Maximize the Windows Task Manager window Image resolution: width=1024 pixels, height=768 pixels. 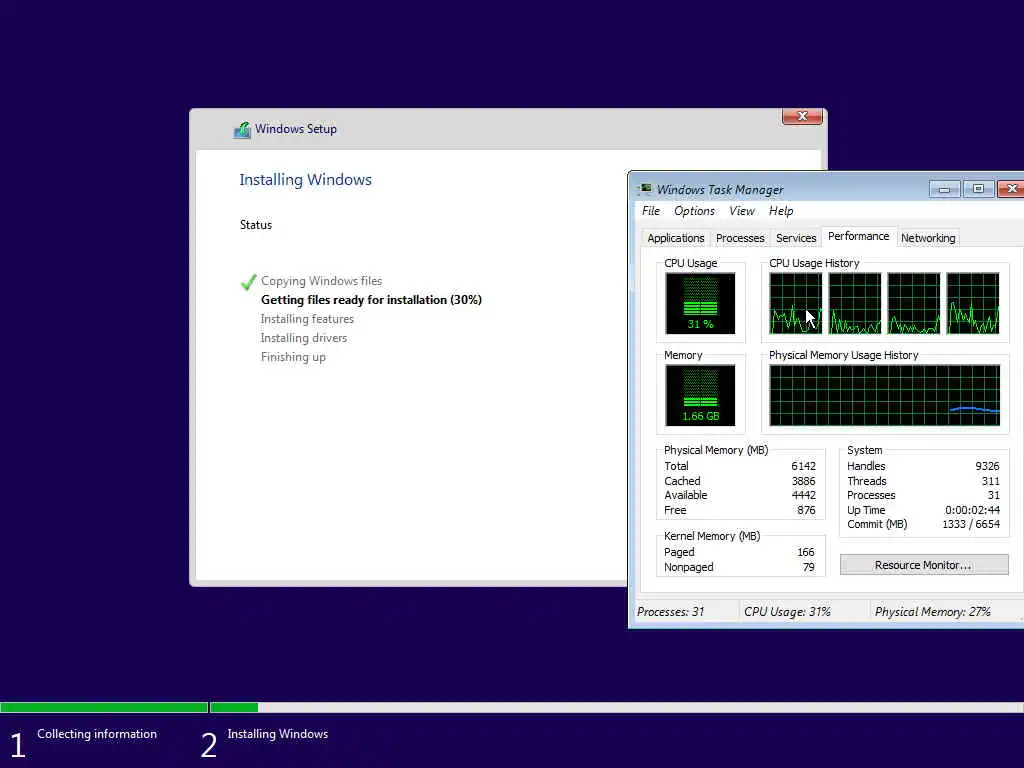pos(978,189)
